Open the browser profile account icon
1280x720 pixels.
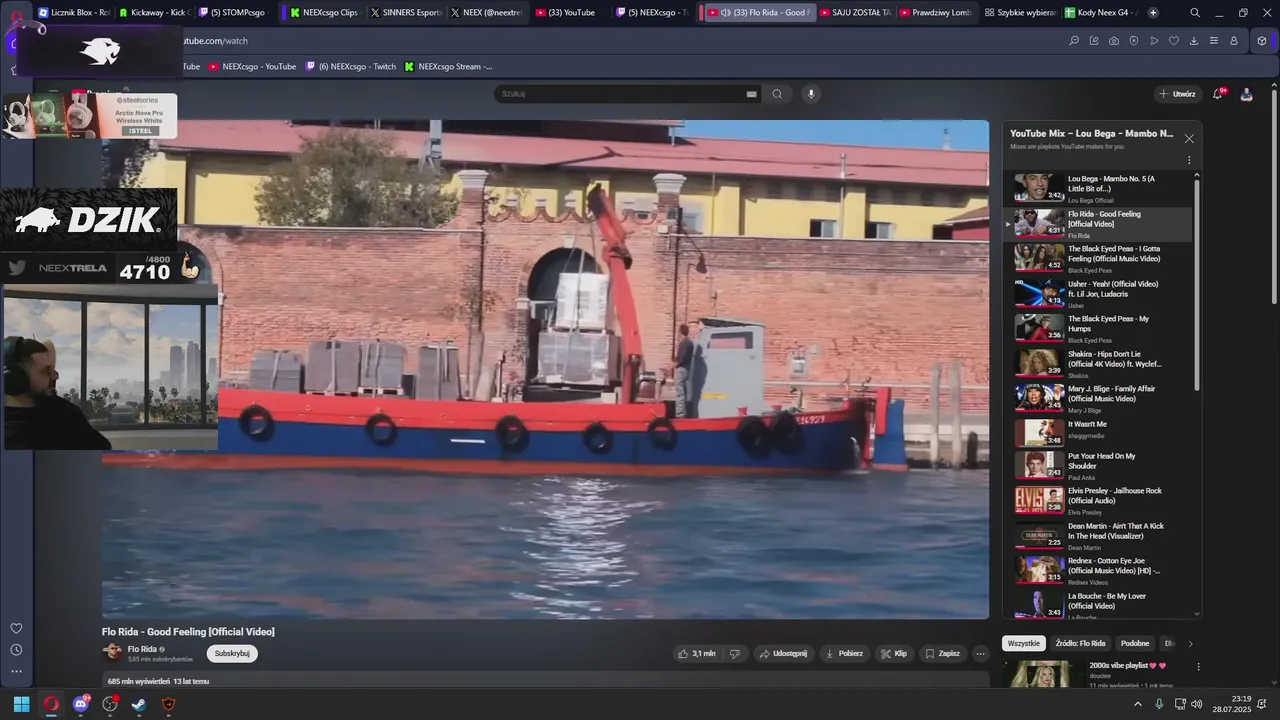[1234, 41]
